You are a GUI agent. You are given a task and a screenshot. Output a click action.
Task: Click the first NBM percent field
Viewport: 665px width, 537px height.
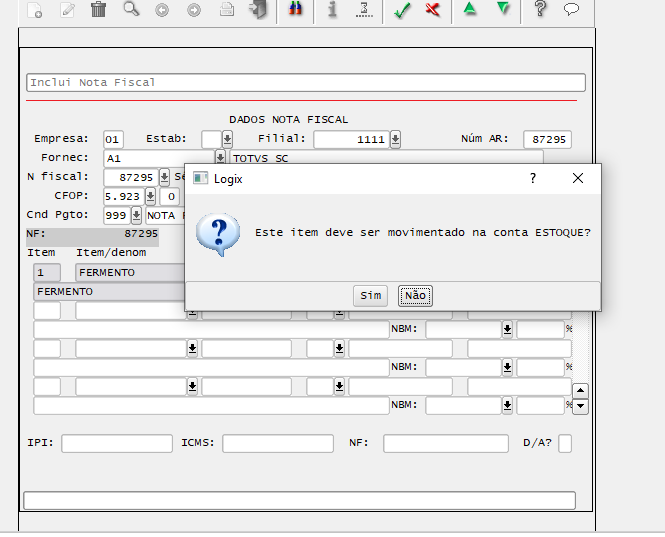click(x=541, y=329)
